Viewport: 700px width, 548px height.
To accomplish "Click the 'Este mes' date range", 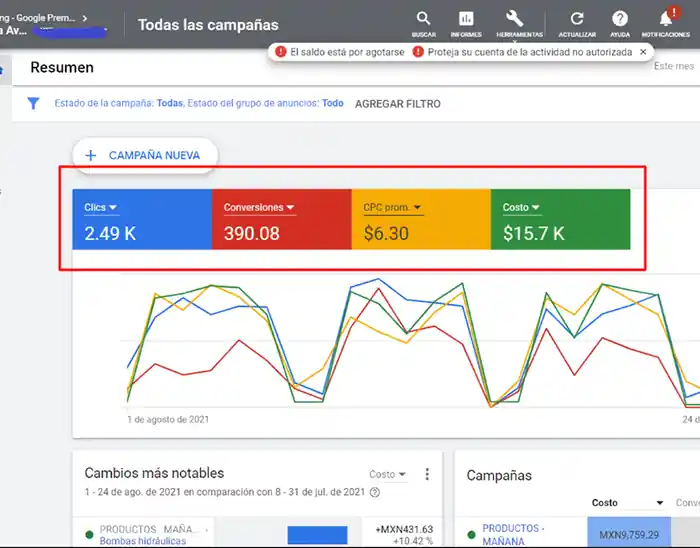I will point(674,66).
